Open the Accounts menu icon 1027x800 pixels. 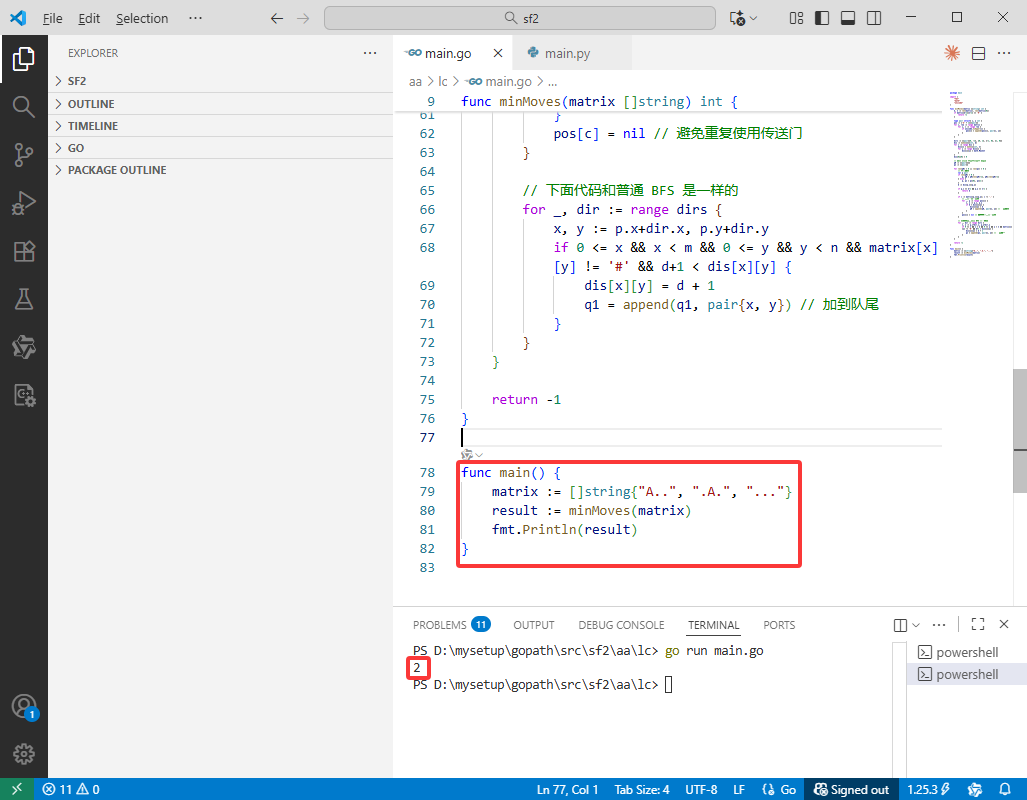click(24, 707)
